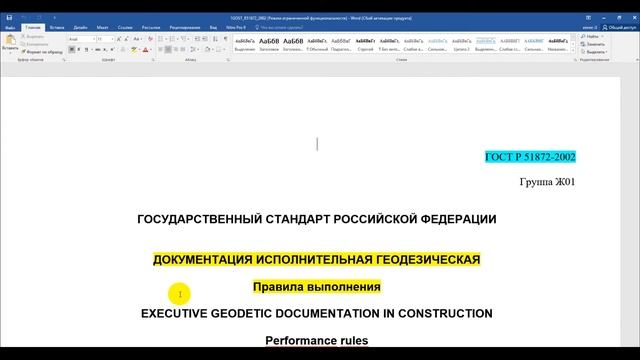Apply the first Заголовок heading style from the gallery
Image resolution: width=640 pixels, height=360 pixels.
(x=269, y=44)
